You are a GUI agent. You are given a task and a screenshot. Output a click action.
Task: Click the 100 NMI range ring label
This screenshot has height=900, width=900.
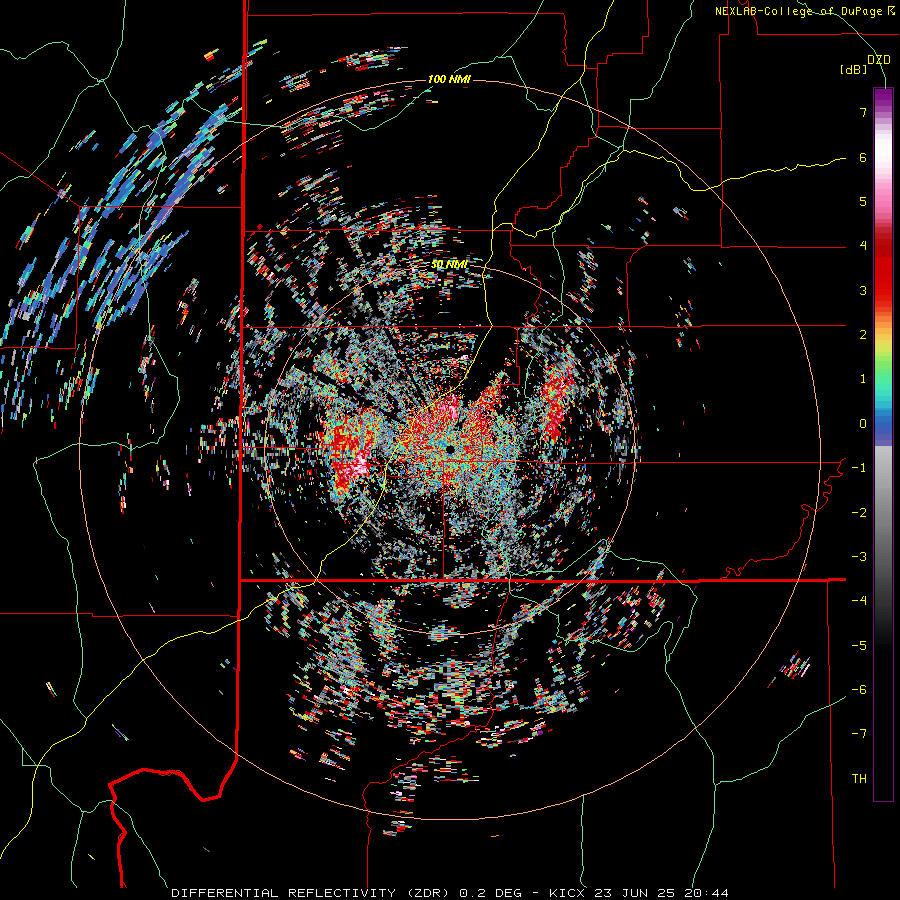click(x=449, y=79)
